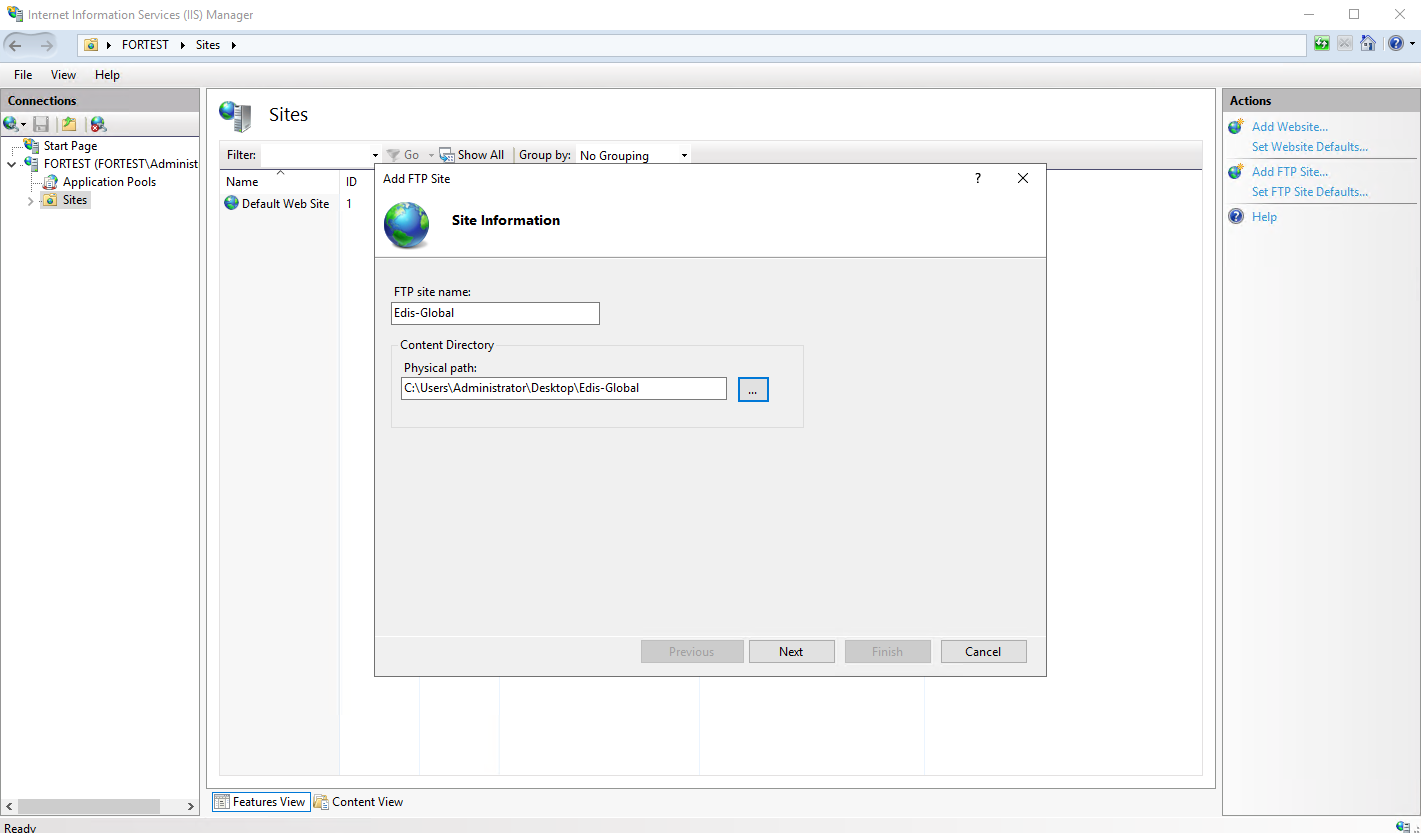Click the dialog help question mark
Screen dimensions: 1421x833
(x=978, y=178)
